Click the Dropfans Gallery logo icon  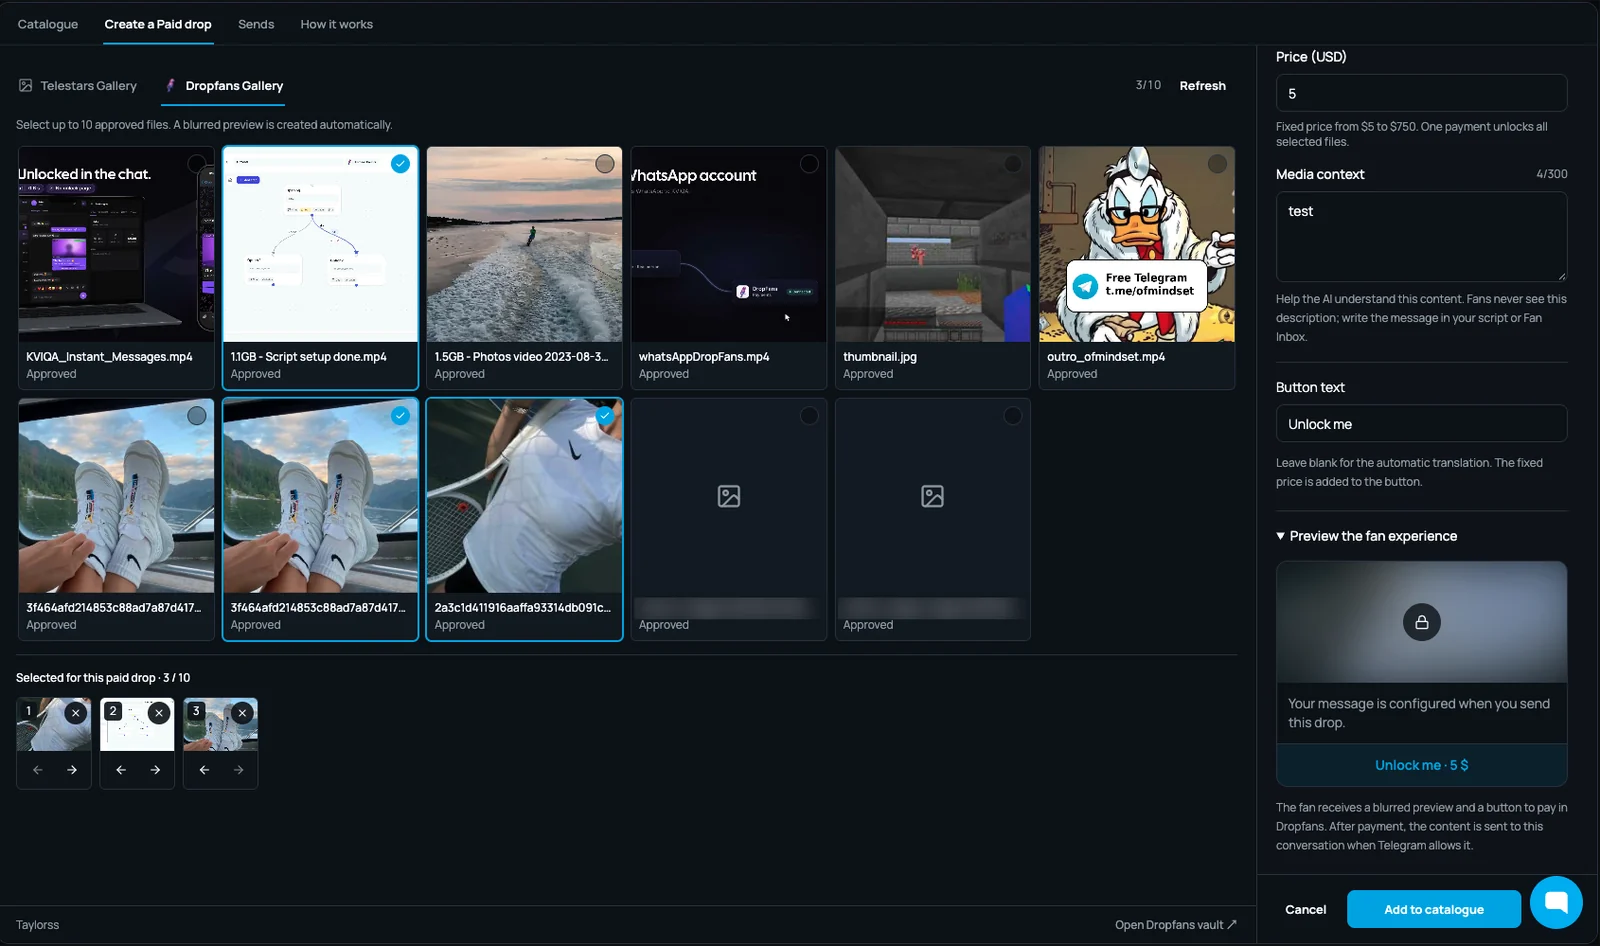coord(171,86)
